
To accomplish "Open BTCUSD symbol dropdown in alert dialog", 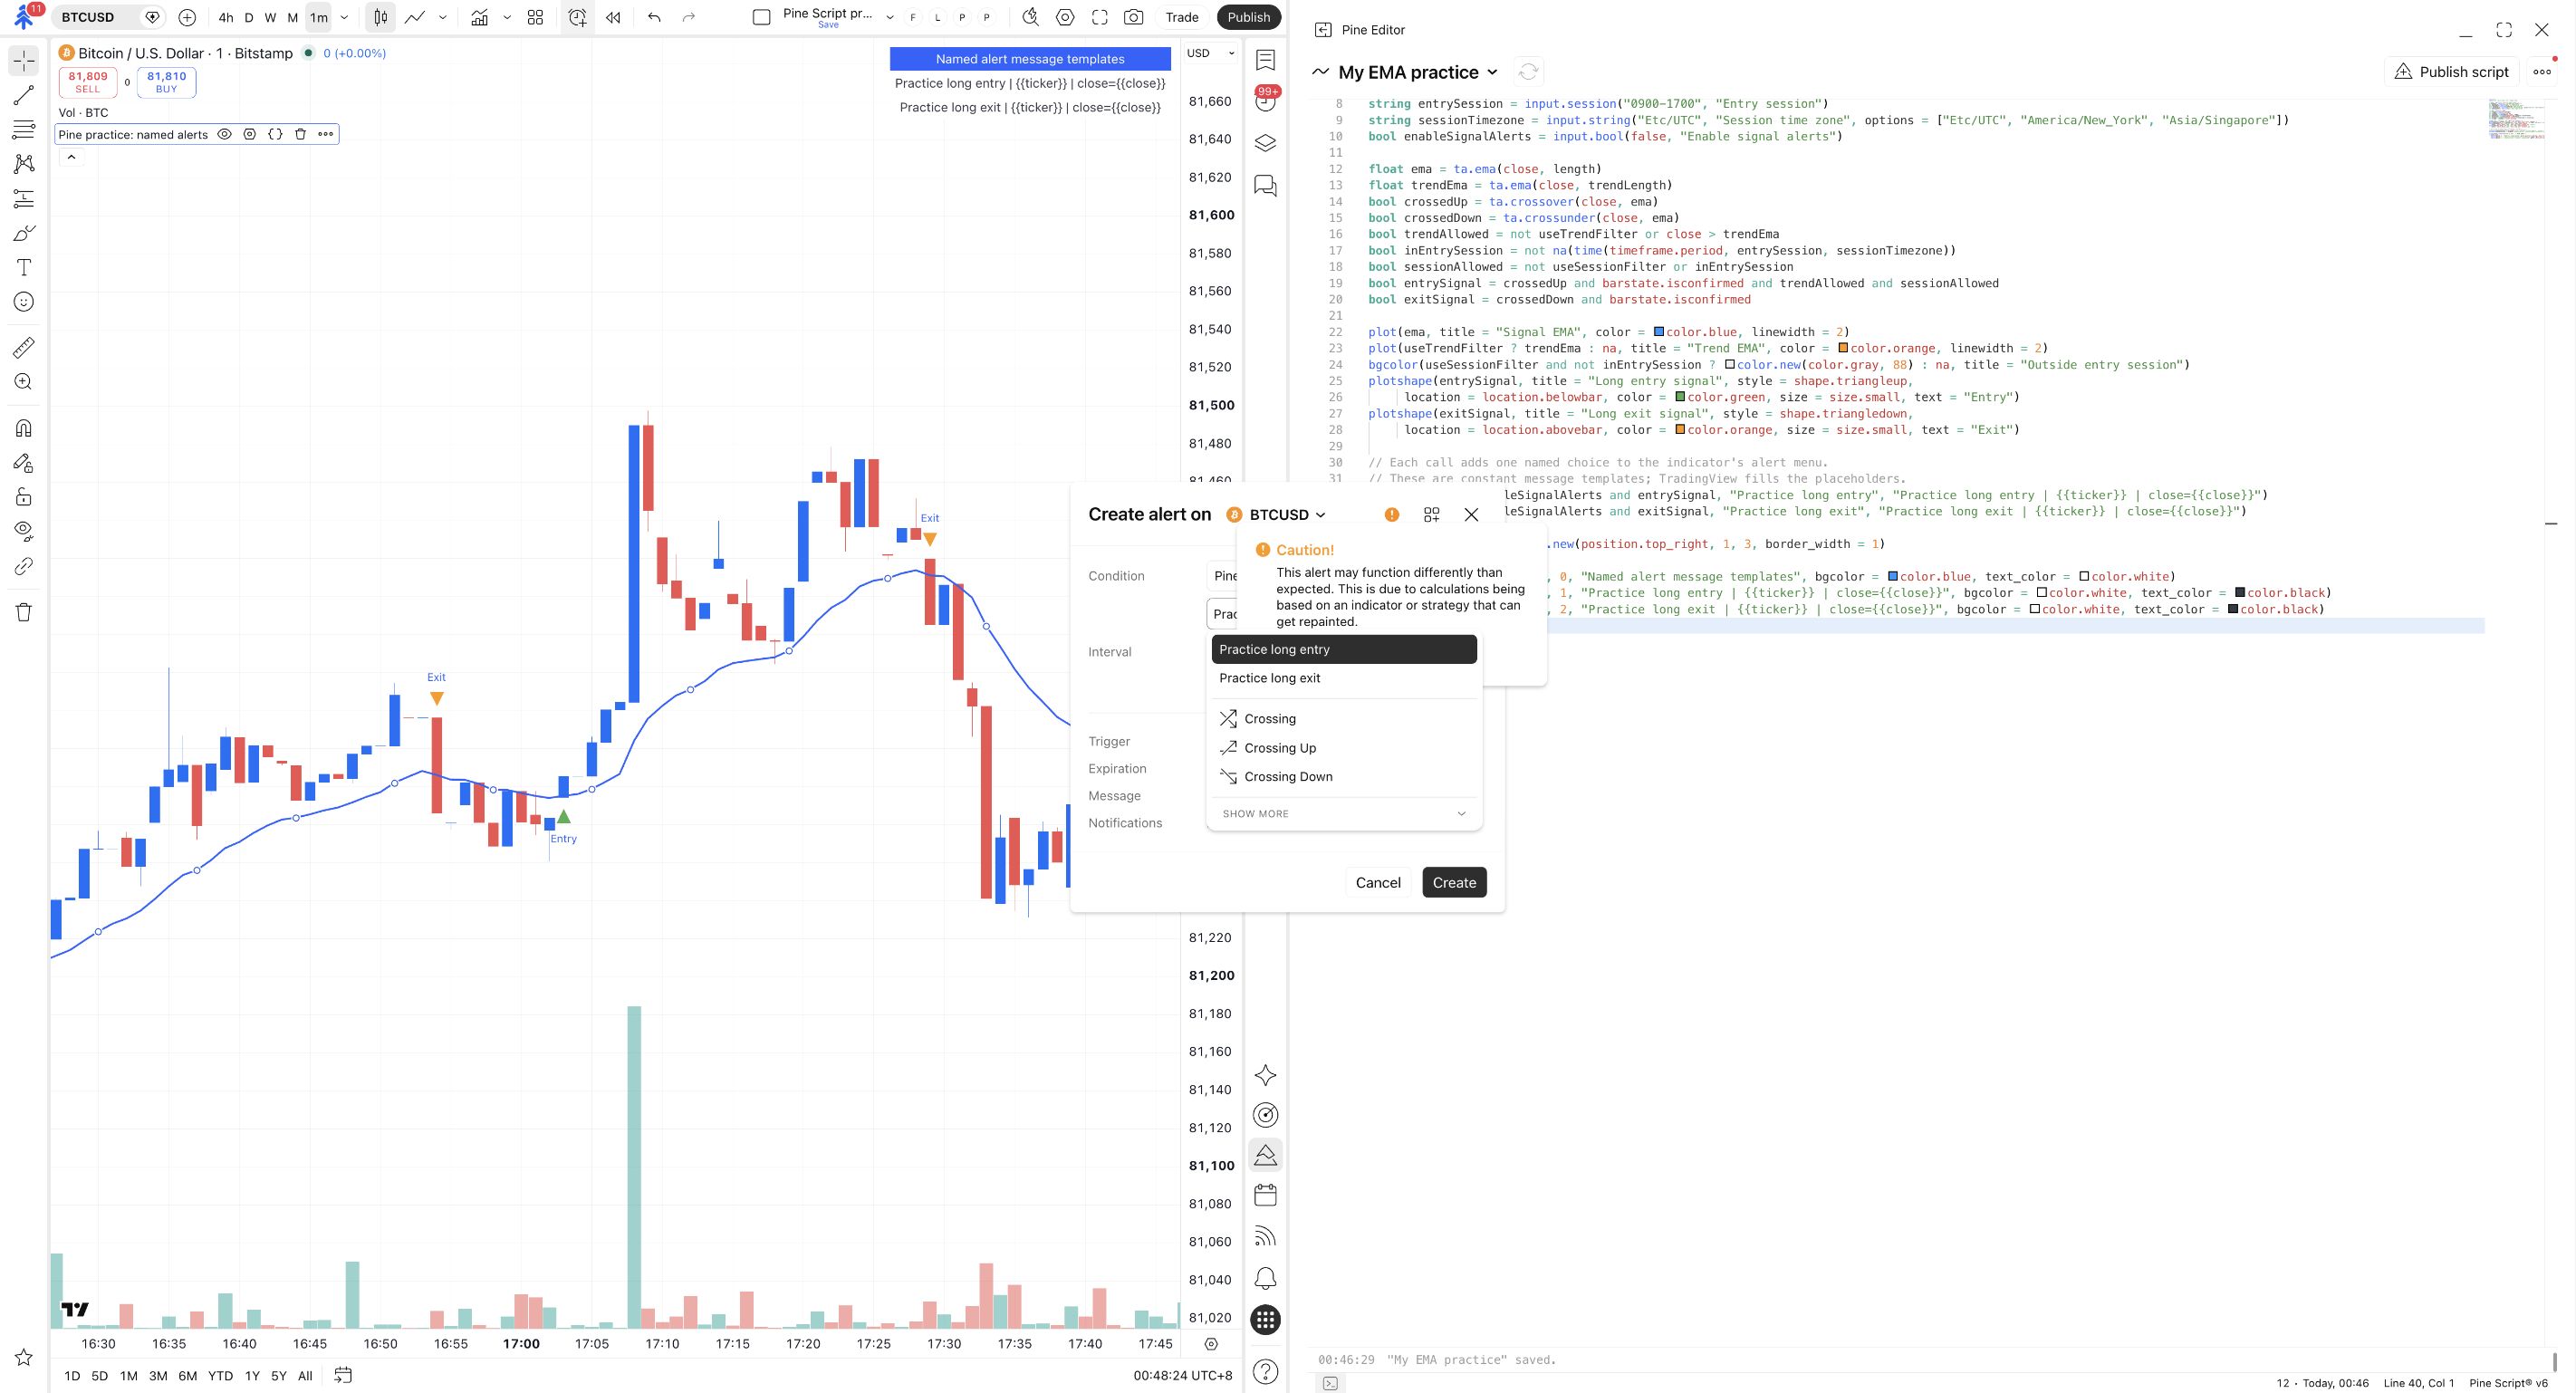I will click(1277, 514).
